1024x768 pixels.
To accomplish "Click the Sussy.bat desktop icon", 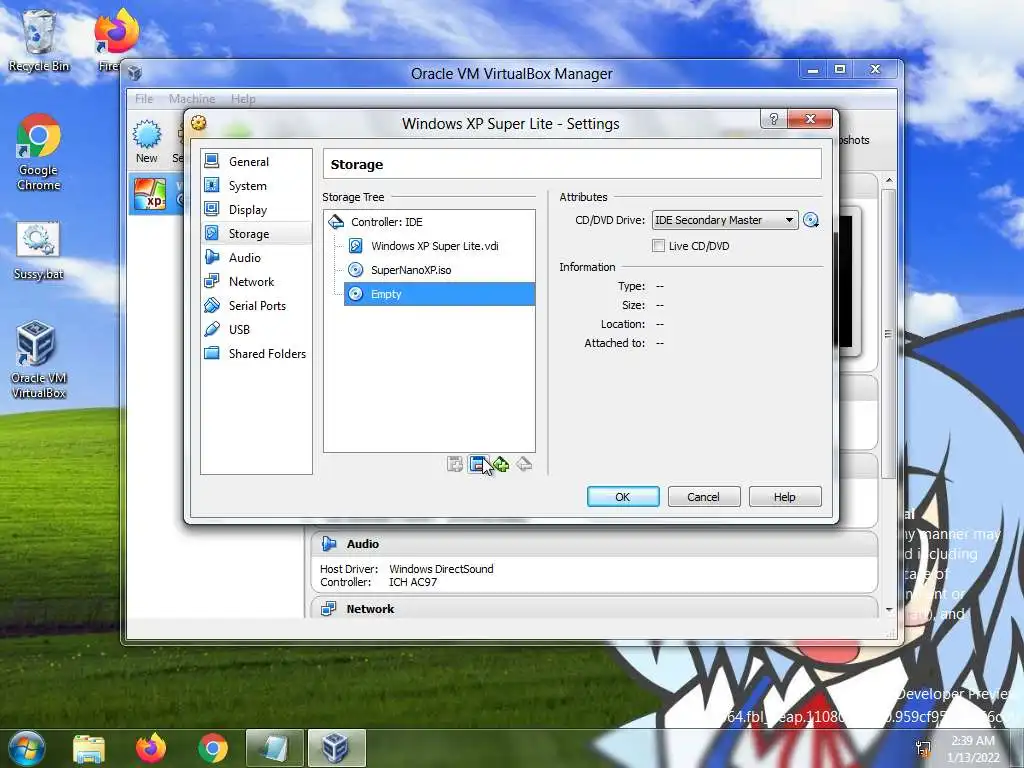I will pyautogui.click(x=39, y=251).
